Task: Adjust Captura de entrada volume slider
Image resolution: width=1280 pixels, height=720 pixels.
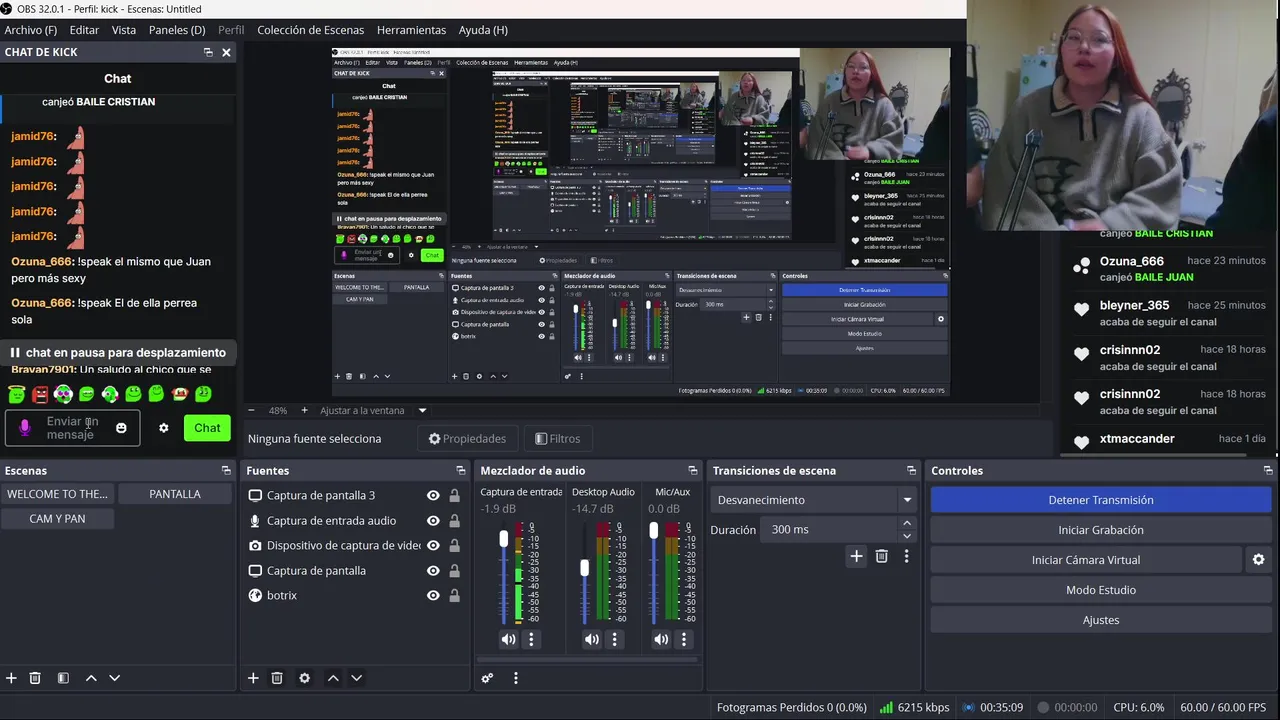Action: click(504, 539)
